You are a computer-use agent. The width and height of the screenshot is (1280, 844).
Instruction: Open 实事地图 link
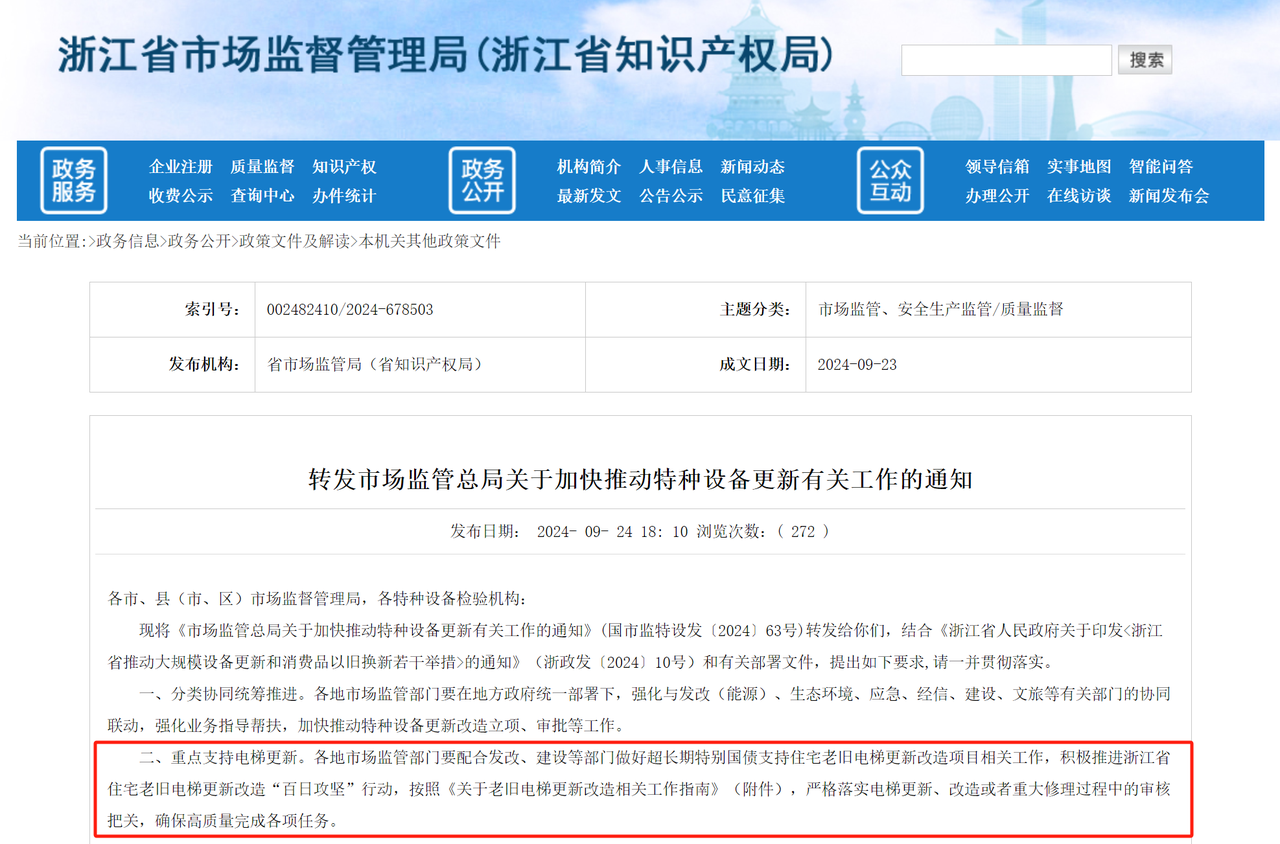pos(1079,167)
